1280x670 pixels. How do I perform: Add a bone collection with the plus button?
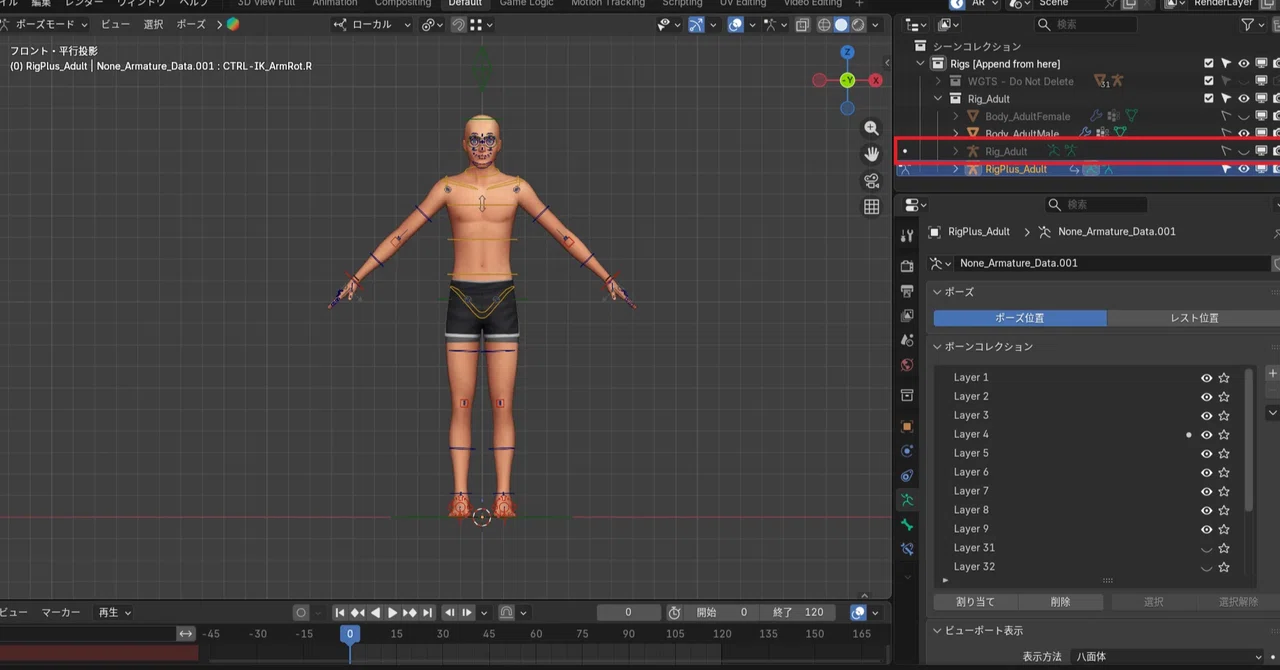(1272, 373)
